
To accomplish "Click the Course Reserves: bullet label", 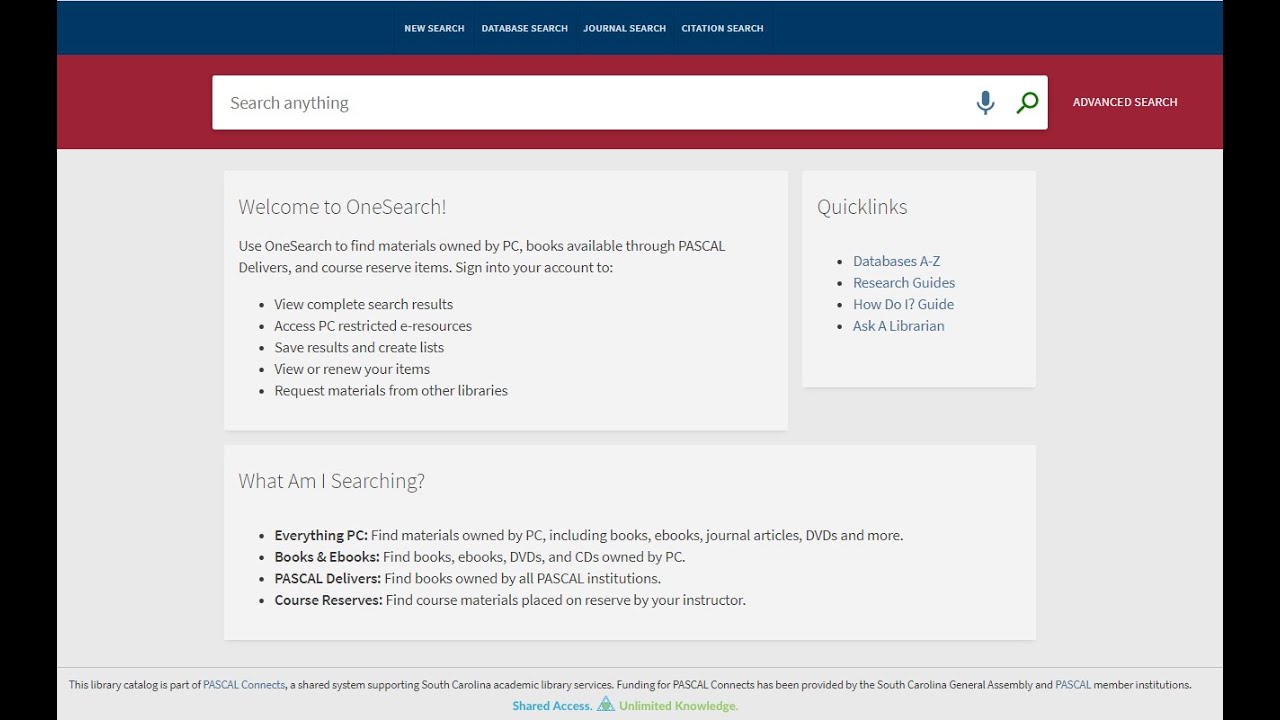I will point(328,600).
